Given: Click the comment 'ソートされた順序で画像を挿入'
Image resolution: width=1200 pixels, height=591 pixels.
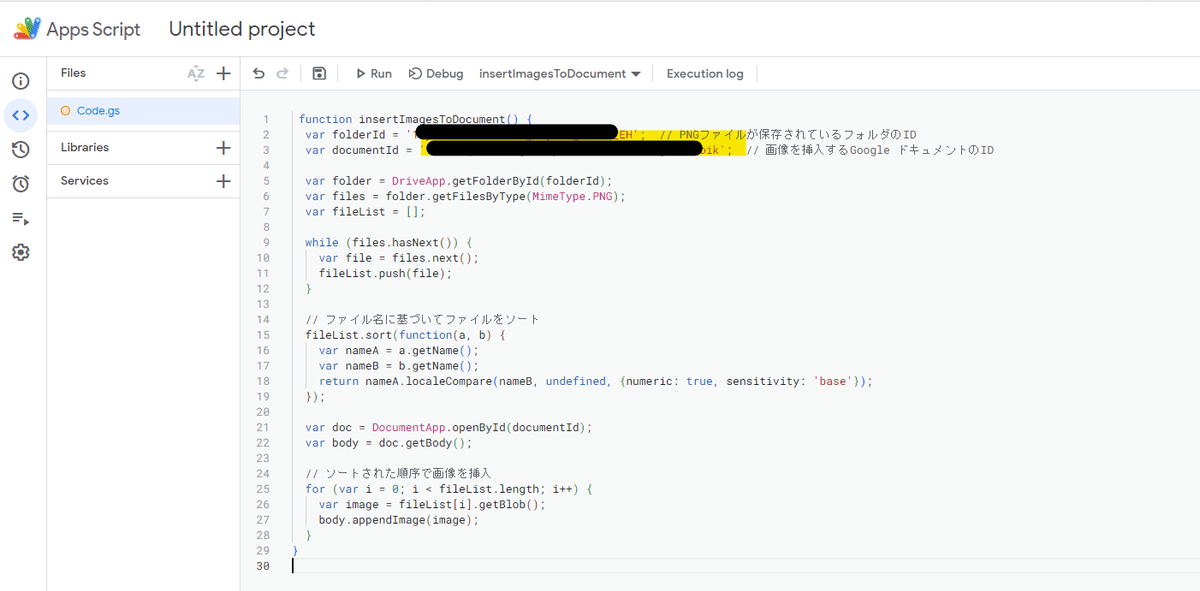Looking at the screenshot, I should (409, 473).
